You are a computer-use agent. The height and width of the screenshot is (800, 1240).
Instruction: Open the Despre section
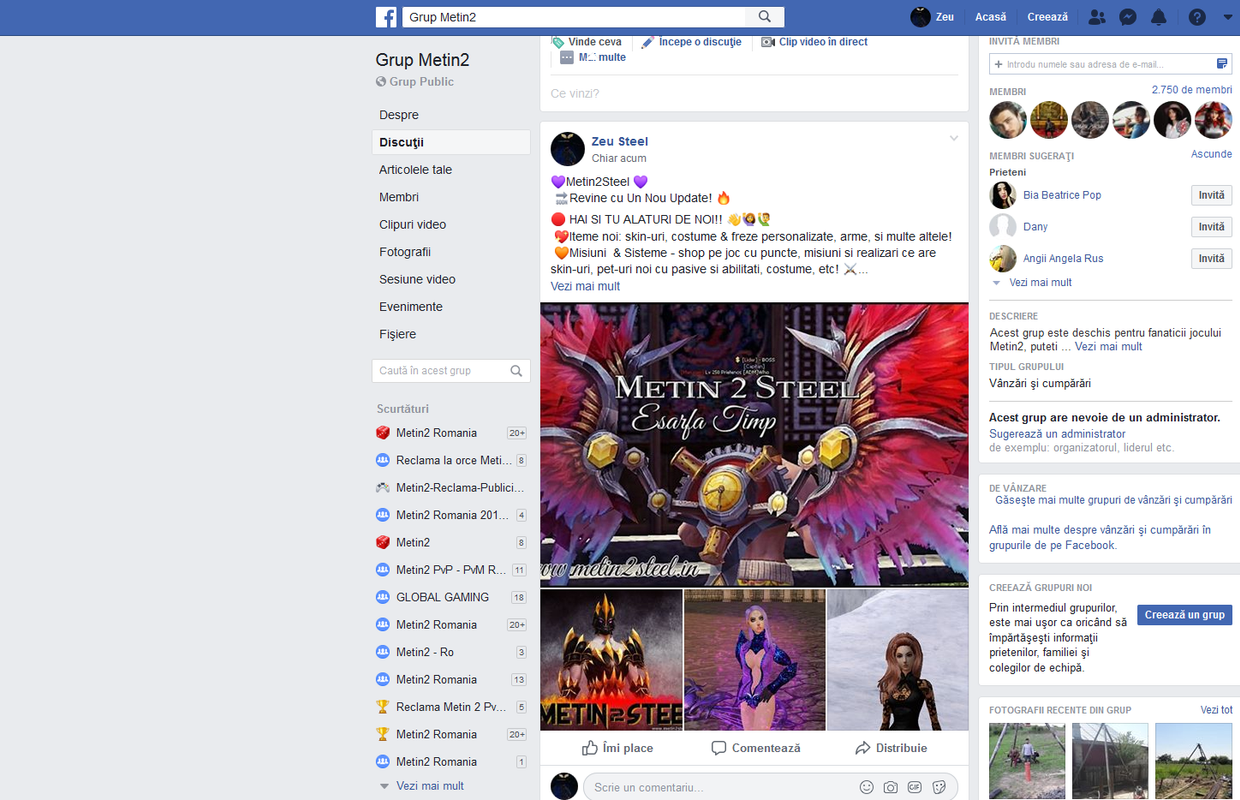(399, 115)
